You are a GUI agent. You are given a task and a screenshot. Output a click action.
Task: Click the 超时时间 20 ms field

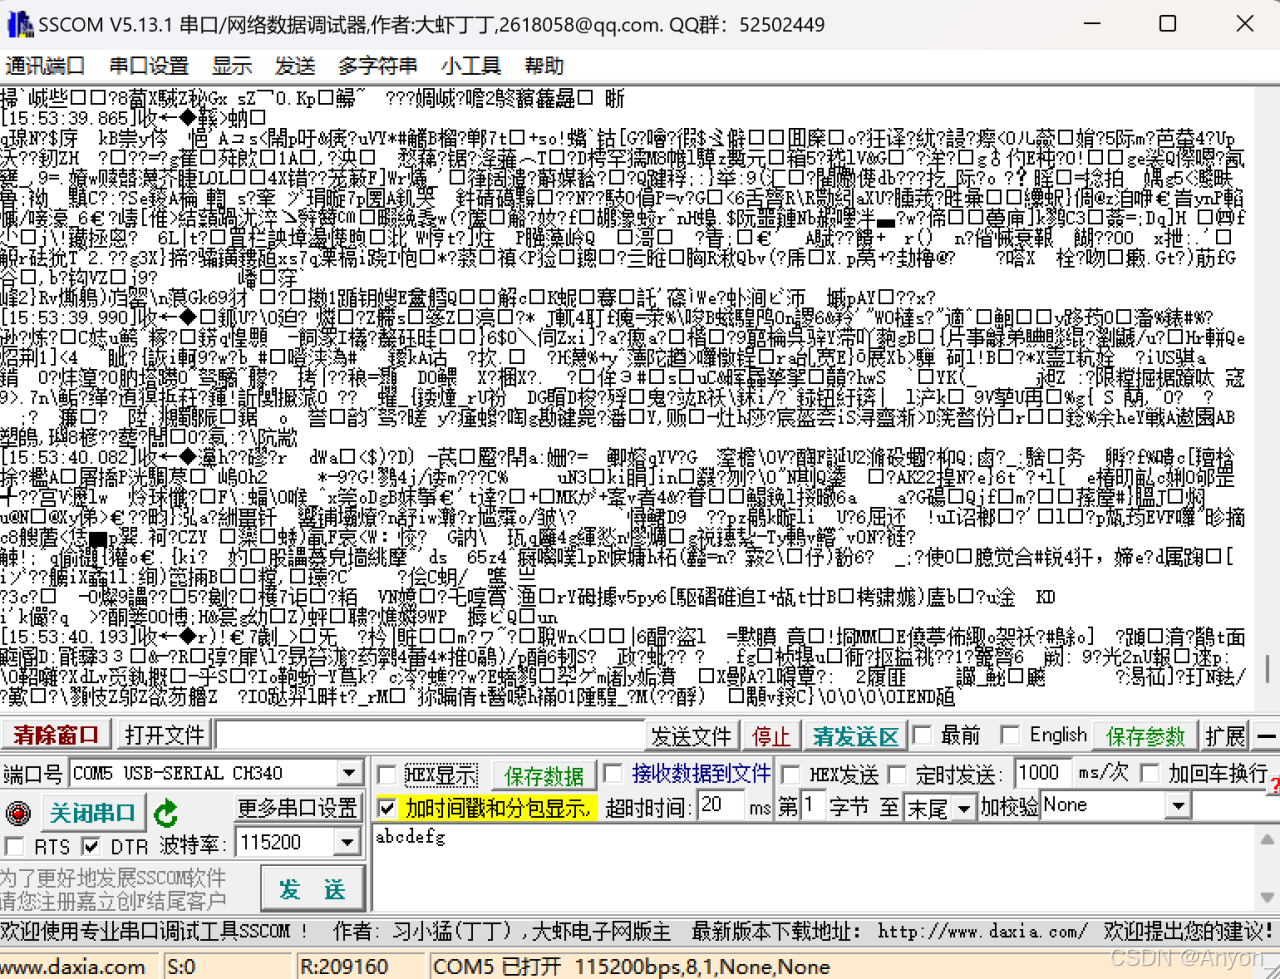click(721, 805)
